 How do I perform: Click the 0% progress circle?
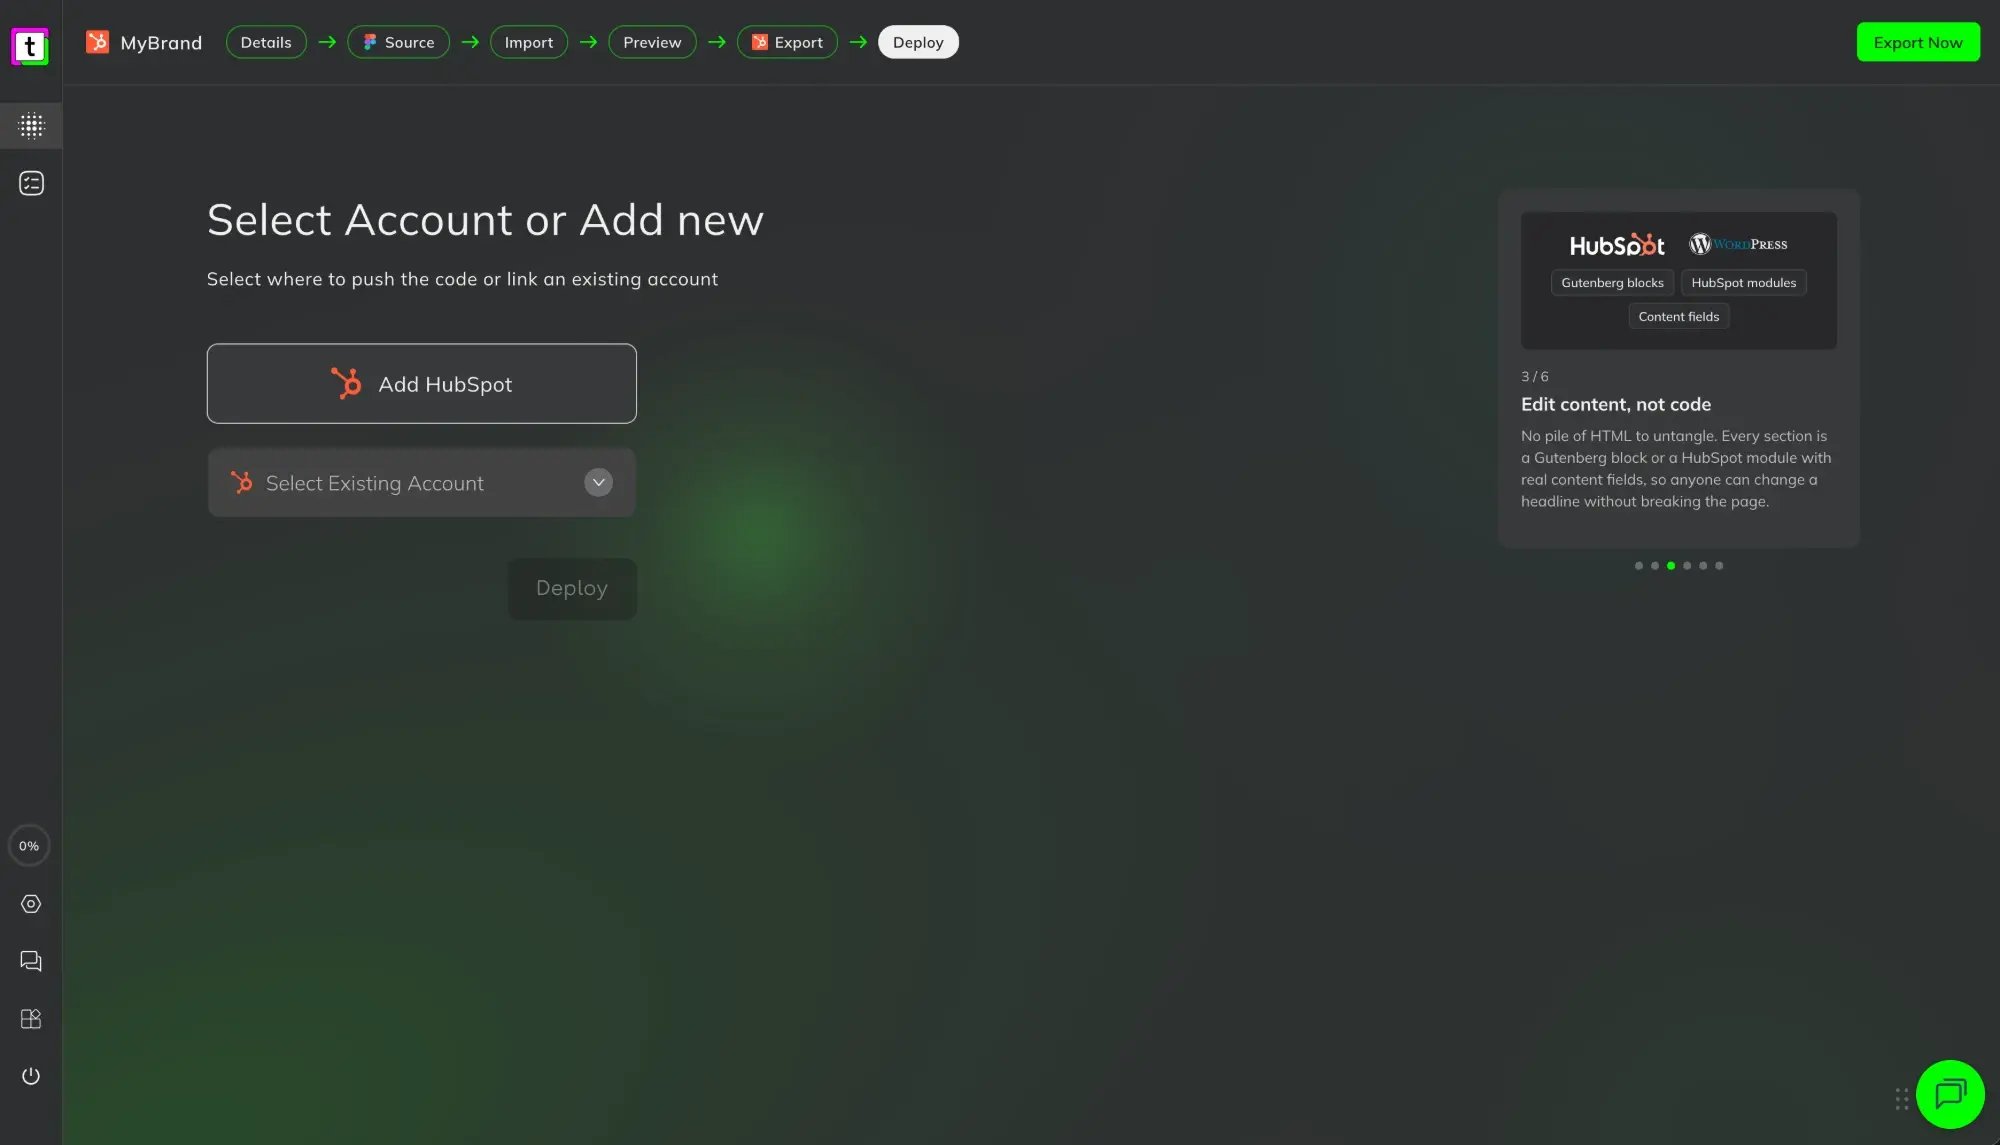tap(29, 846)
